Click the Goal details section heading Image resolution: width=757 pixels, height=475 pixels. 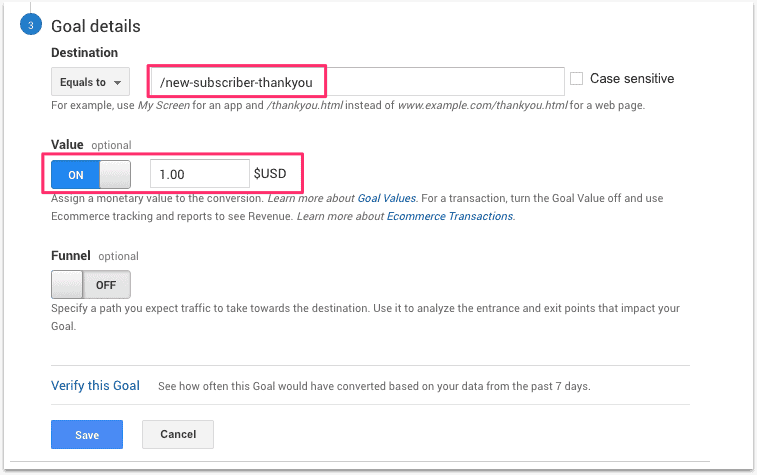(x=95, y=26)
